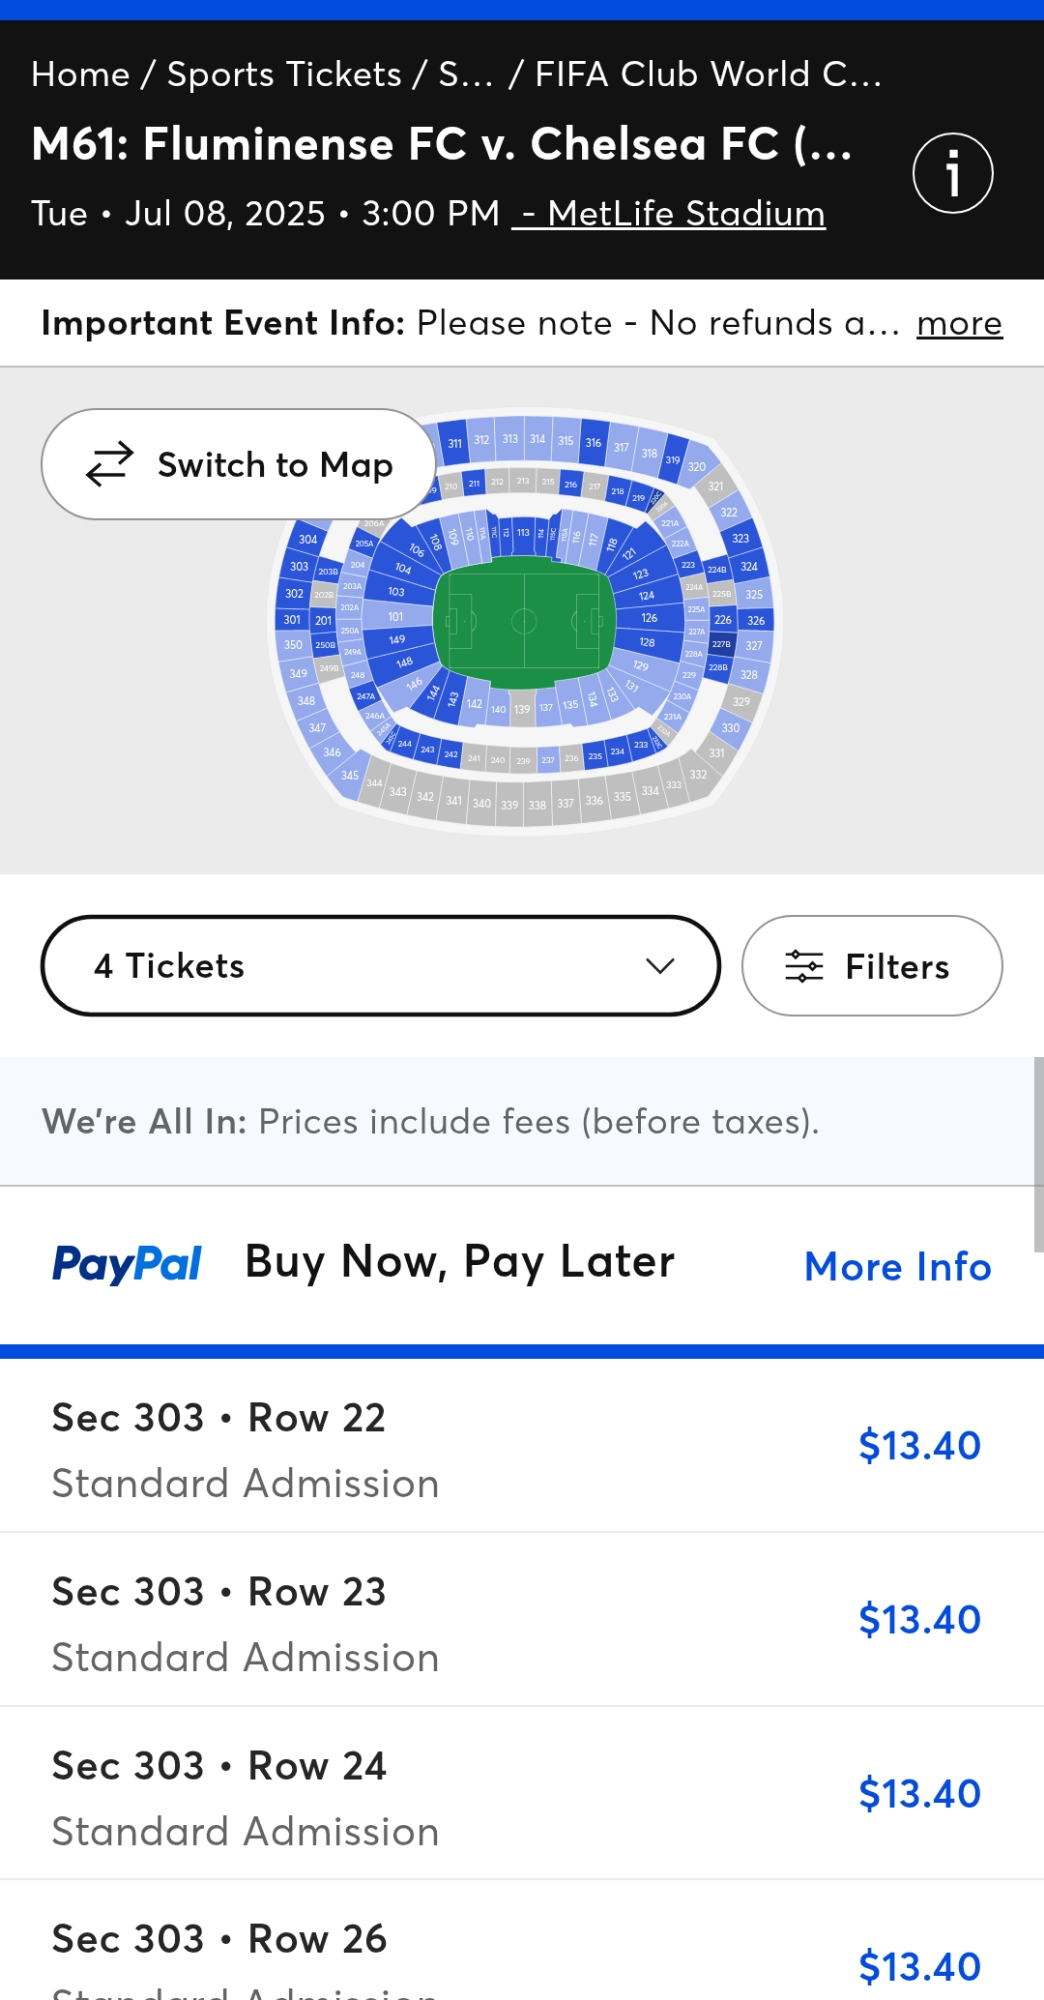Screen dimensions: 1044x2000
Task: Select section 326 on the stadium map
Action: pyautogui.click(x=756, y=621)
